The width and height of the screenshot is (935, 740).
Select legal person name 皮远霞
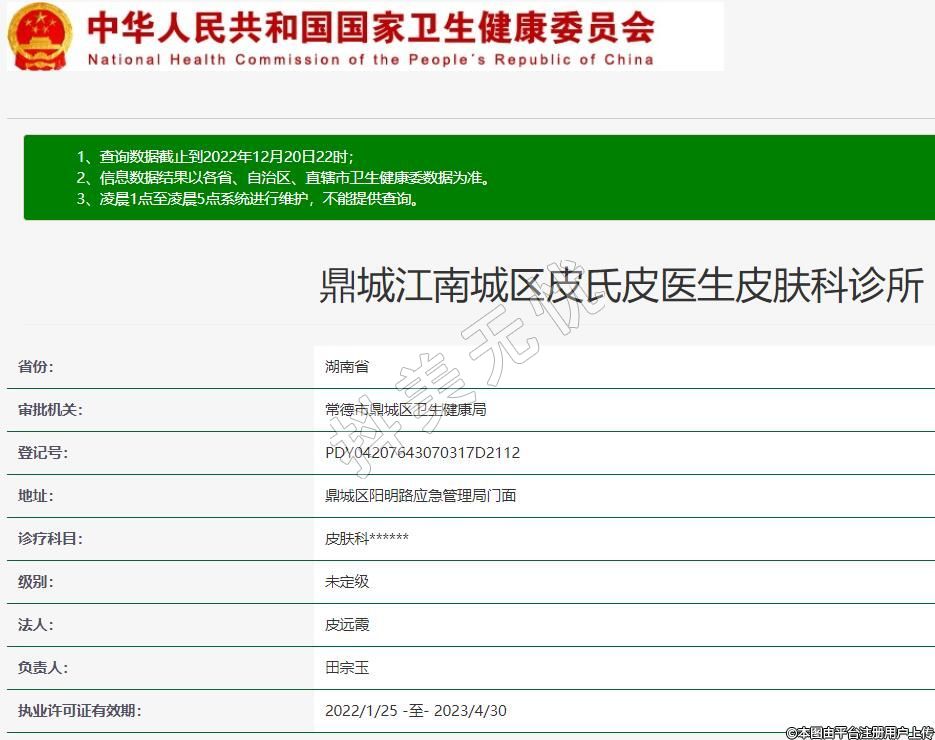click(347, 625)
